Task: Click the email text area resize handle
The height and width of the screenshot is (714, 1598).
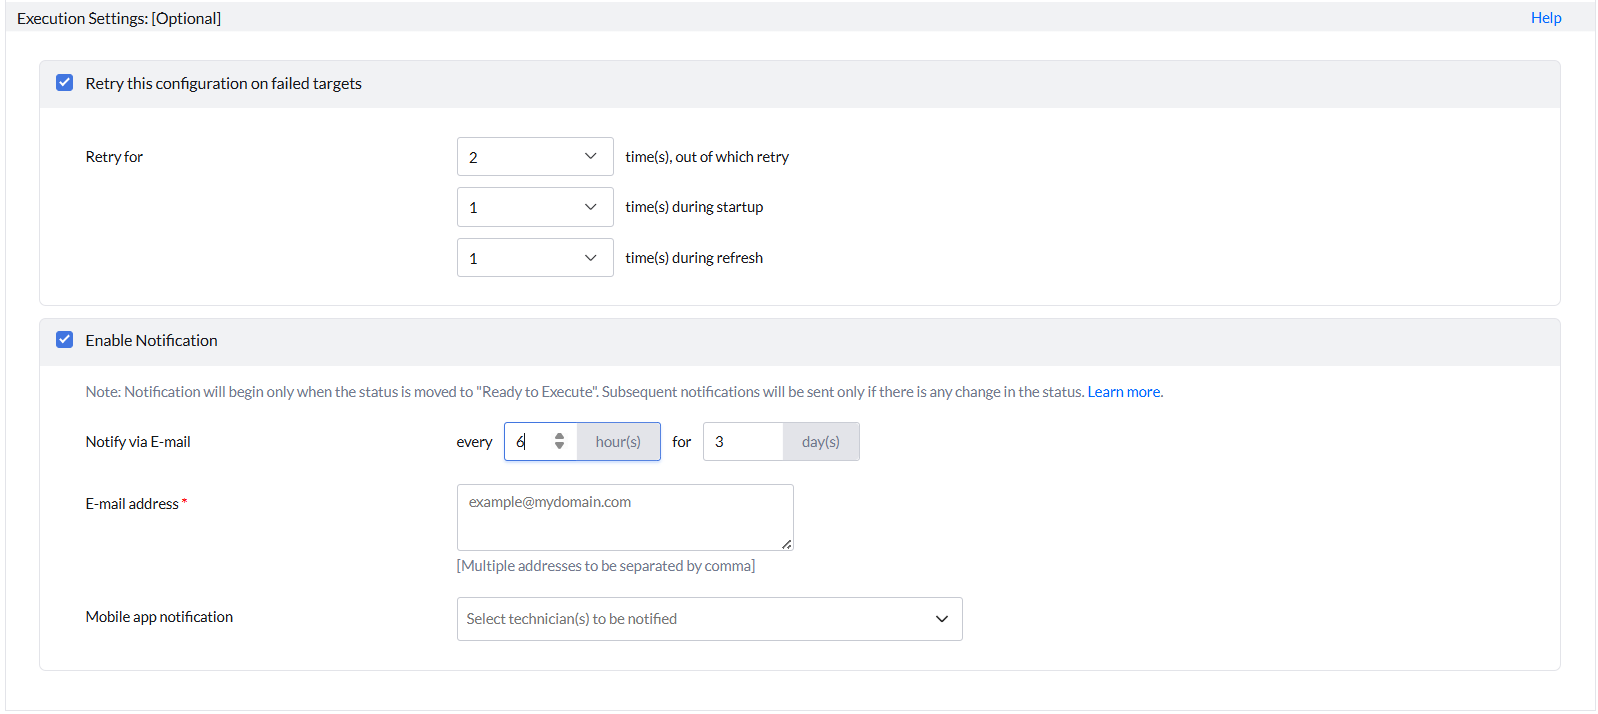Action: 787,544
